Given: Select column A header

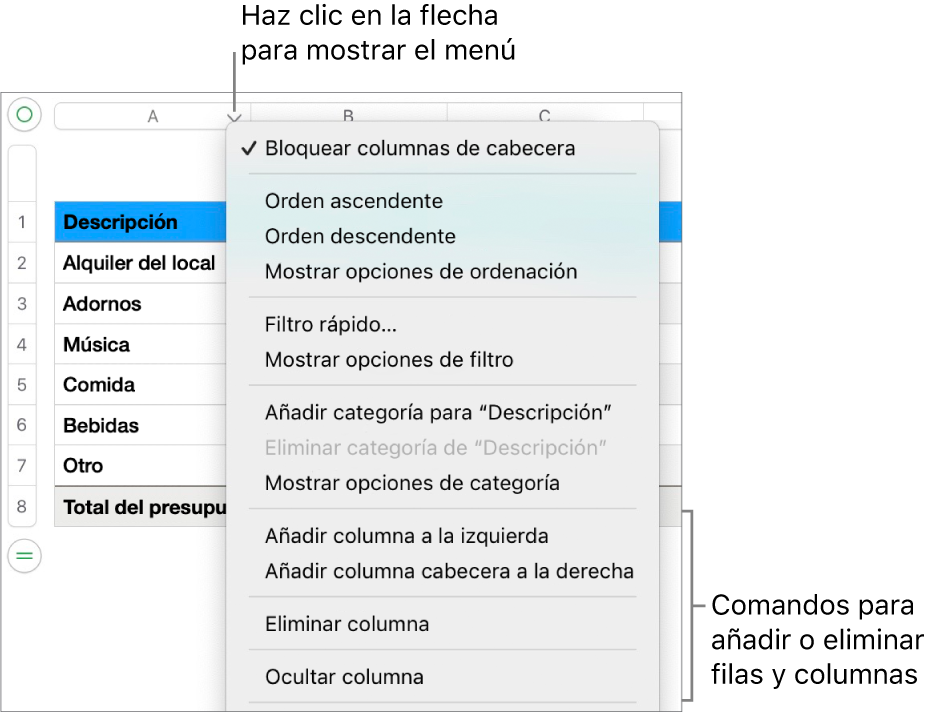Looking at the screenshot, I should click(152, 117).
